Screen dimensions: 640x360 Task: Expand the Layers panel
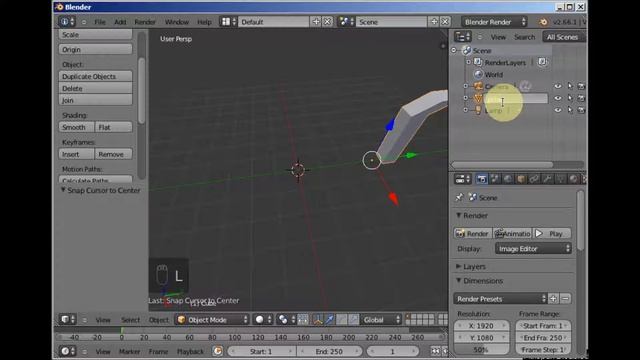(458, 266)
